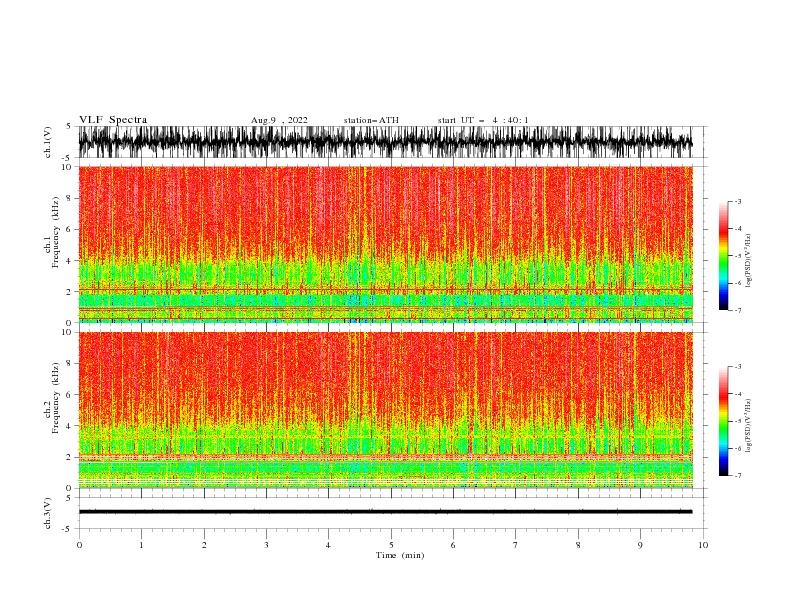This screenshot has height=612, width=792.
Task: Click the time axis tick label "5"
Action: pos(391,545)
